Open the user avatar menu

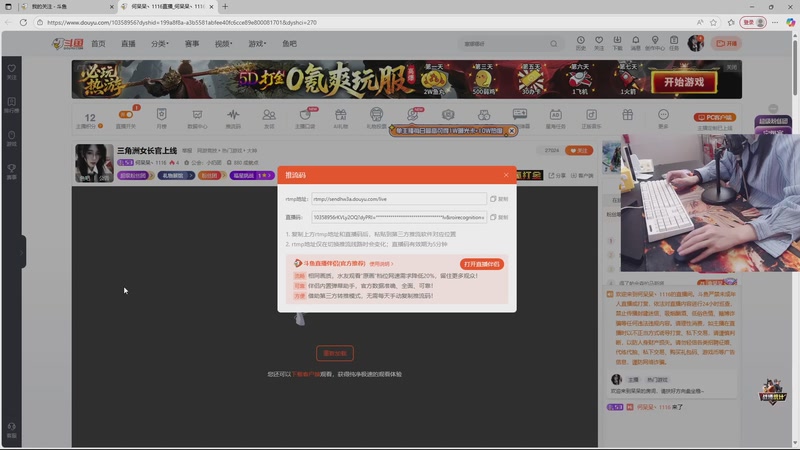point(695,43)
